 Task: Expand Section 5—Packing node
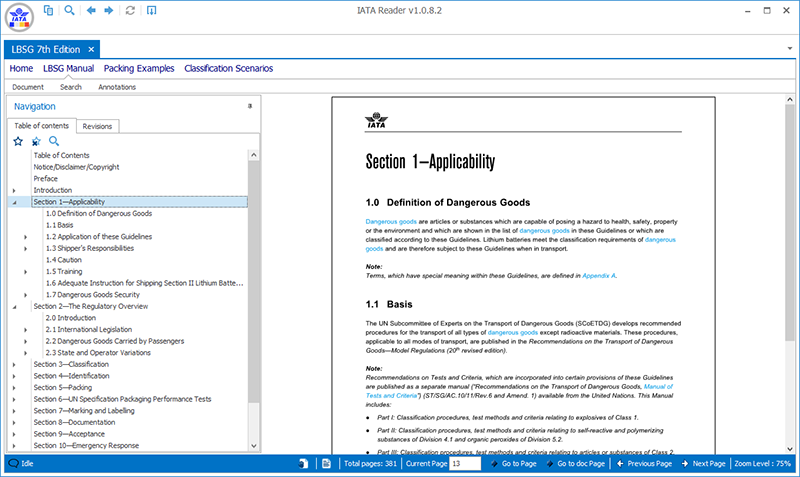[x=14, y=388]
